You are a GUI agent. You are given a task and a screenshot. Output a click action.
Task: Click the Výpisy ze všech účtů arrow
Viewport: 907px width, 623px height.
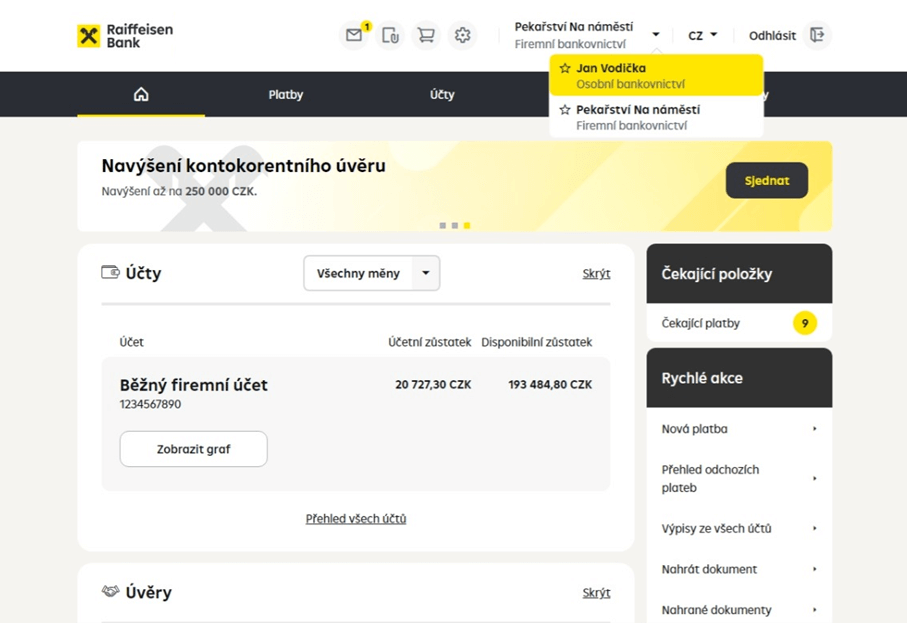pyautogui.click(x=814, y=528)
